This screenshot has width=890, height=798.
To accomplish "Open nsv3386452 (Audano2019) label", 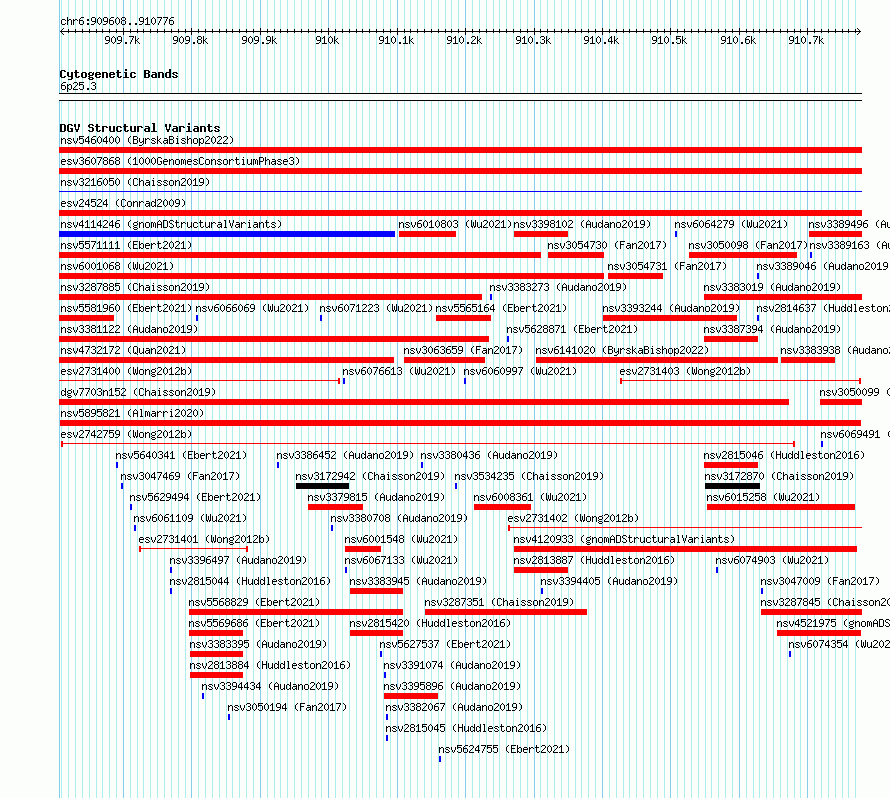I will 345,455.
